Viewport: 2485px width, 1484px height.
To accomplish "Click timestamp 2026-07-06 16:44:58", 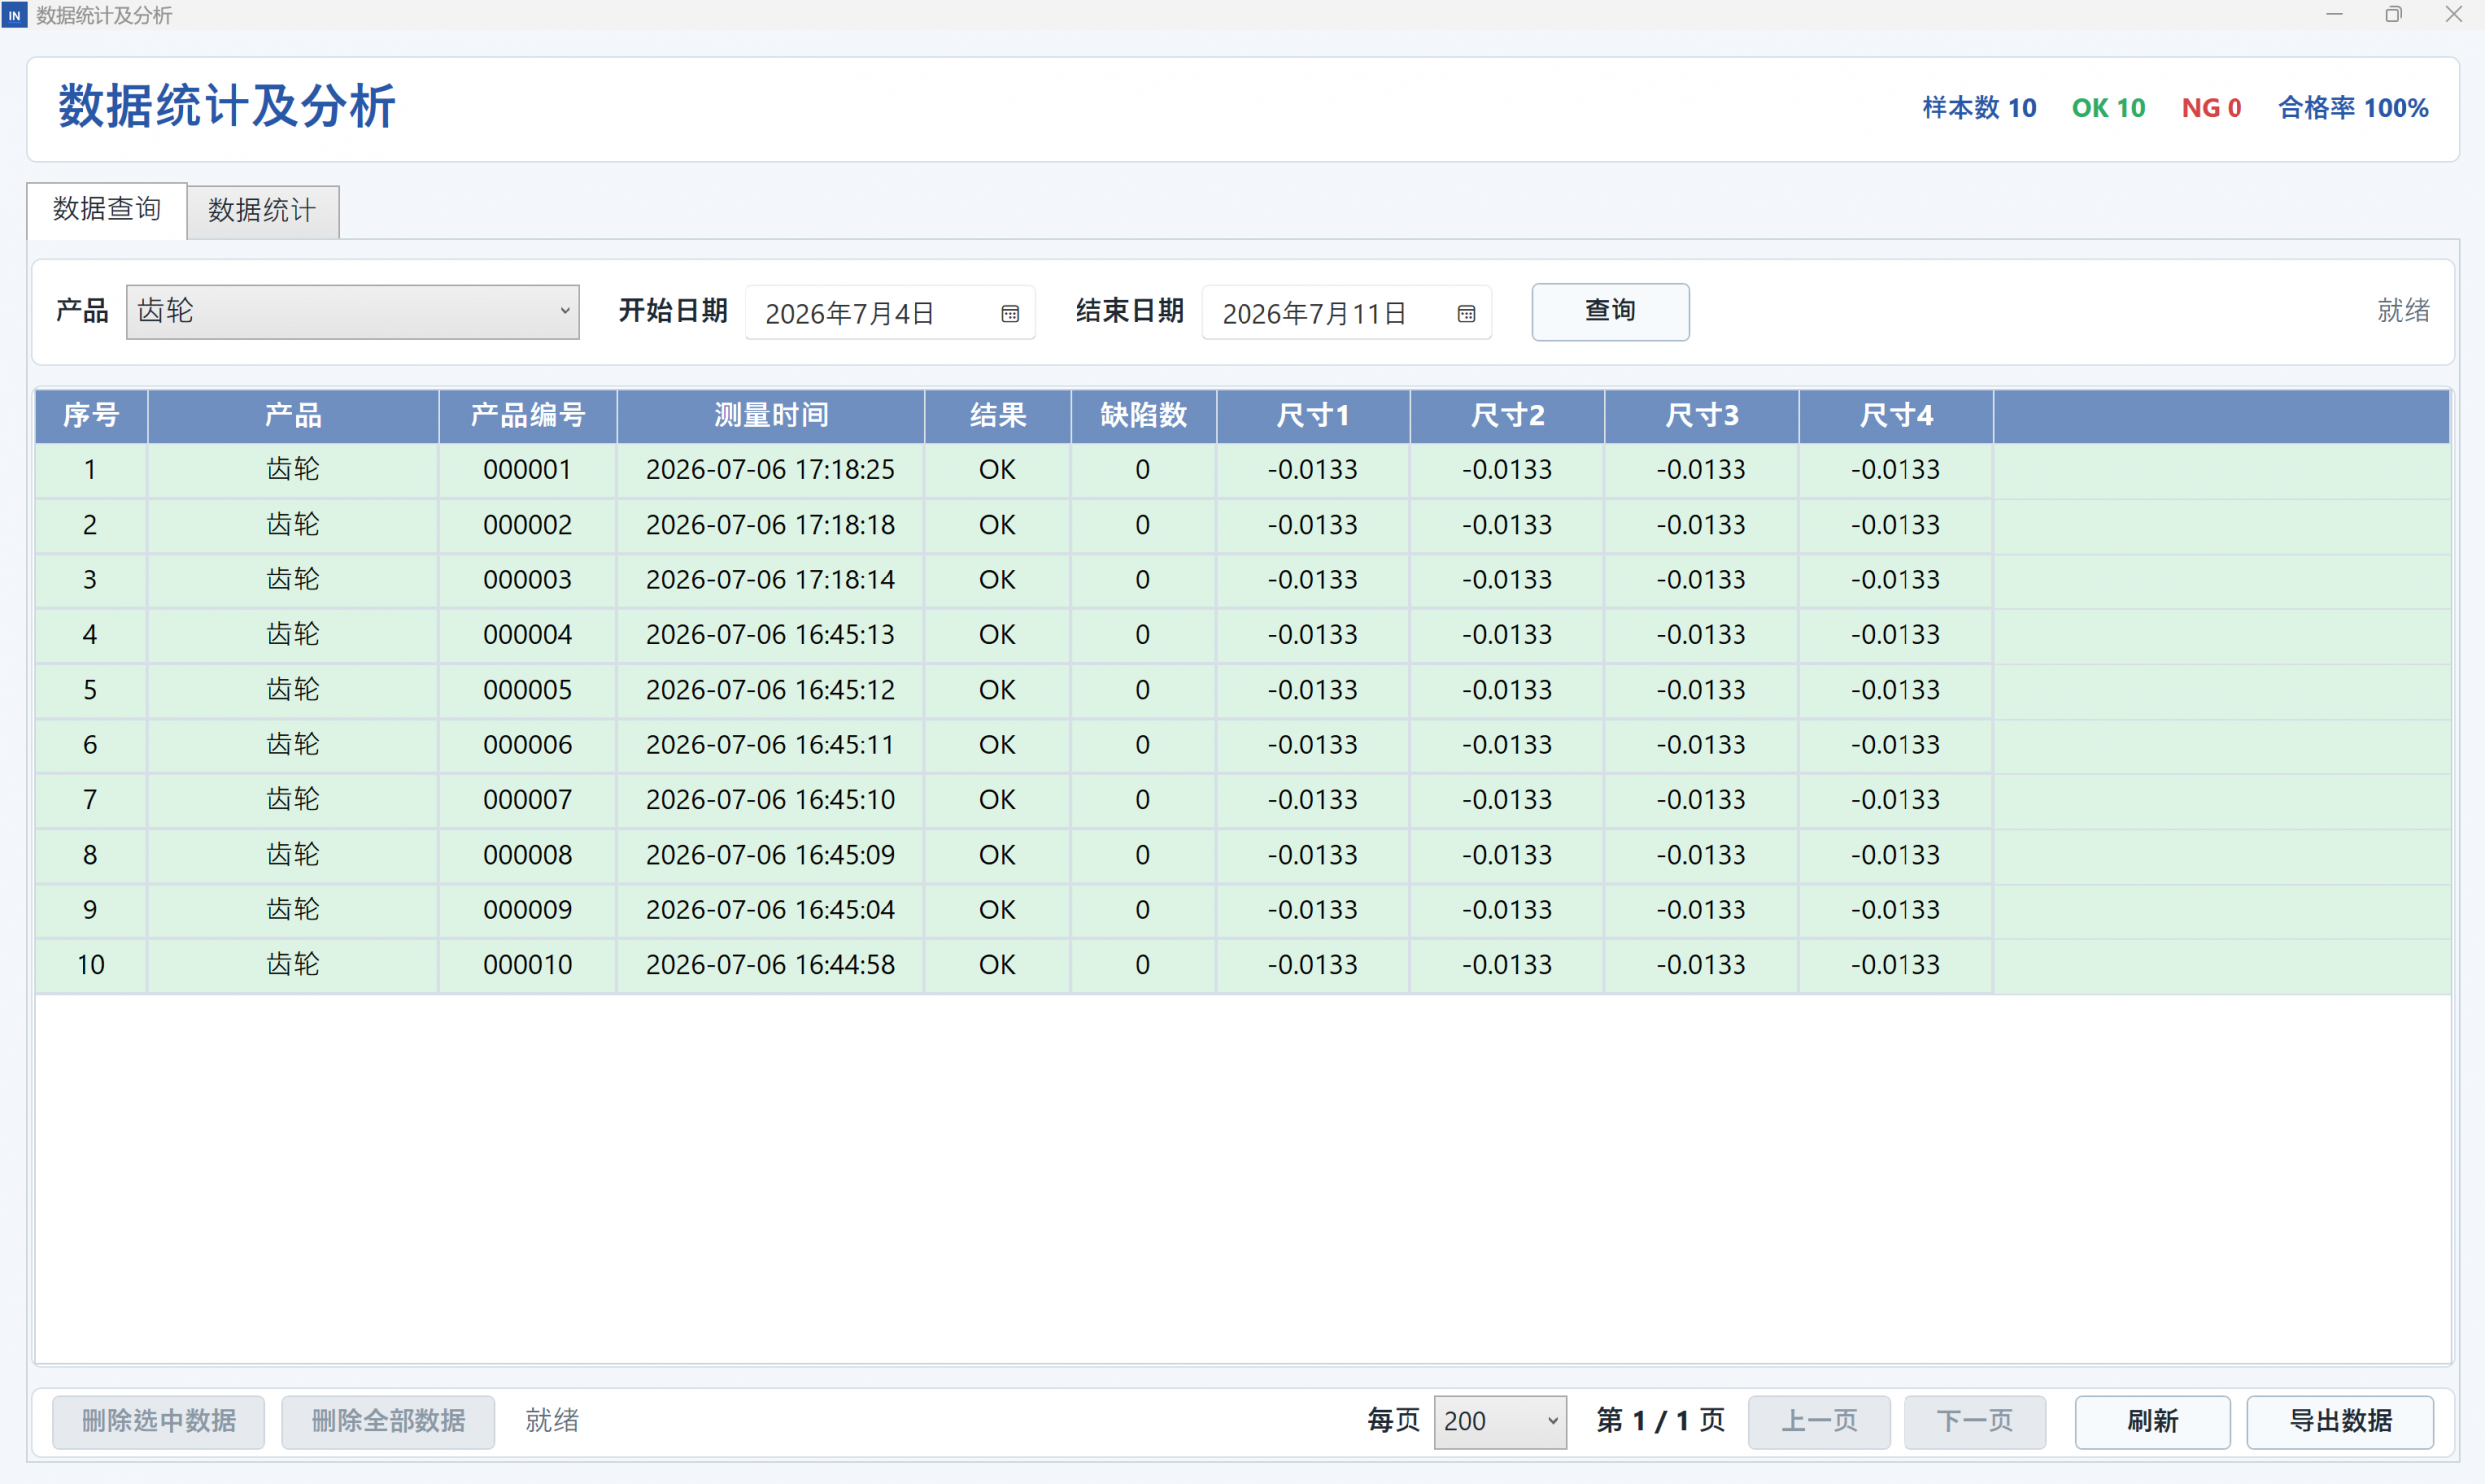I will [770, 965].
